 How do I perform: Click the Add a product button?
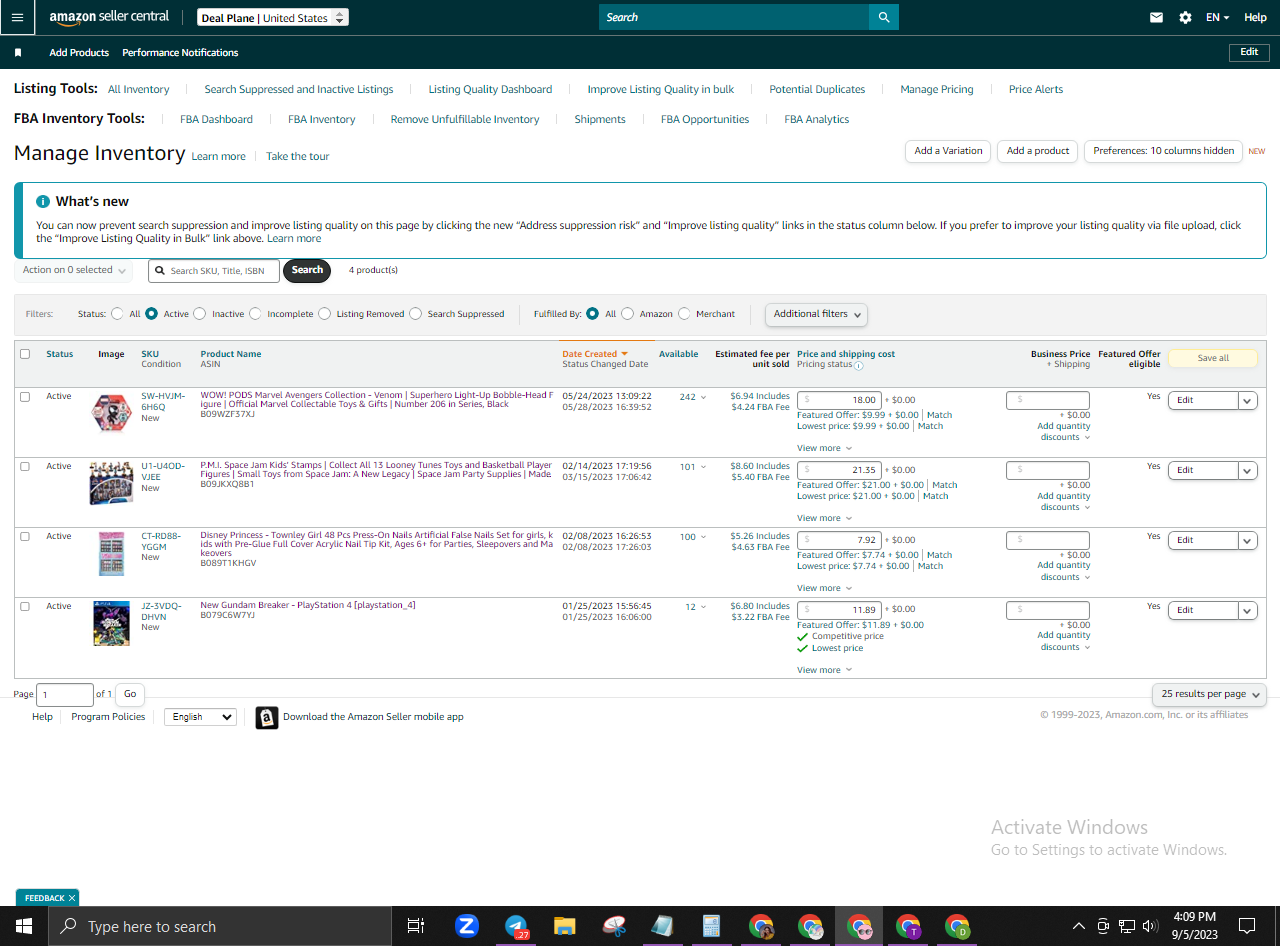tap(1038, 151)
